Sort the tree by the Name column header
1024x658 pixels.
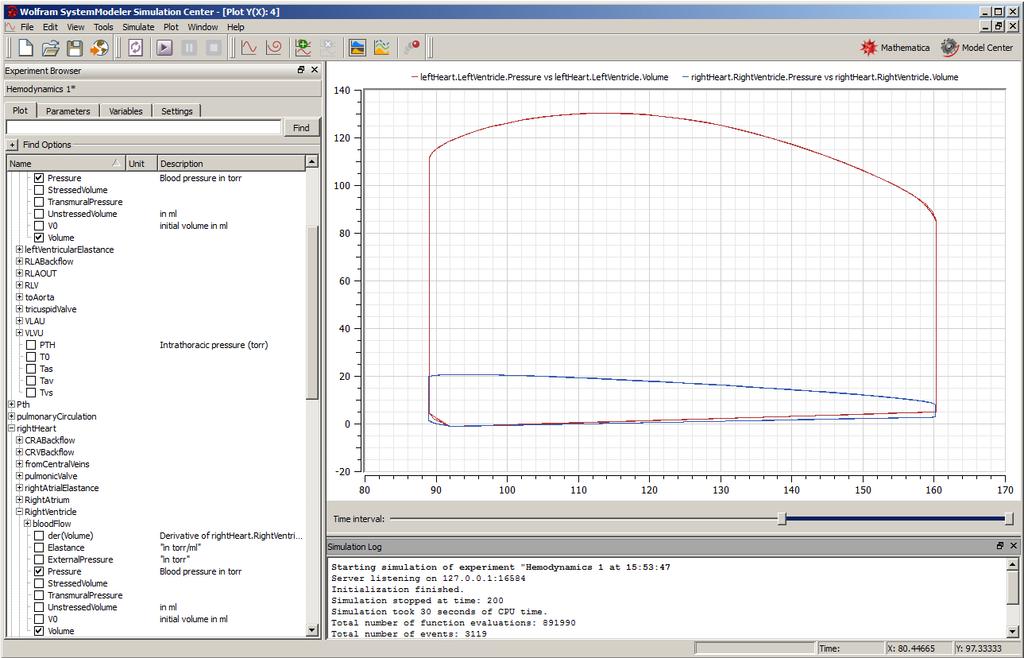[x=65, y=163]
